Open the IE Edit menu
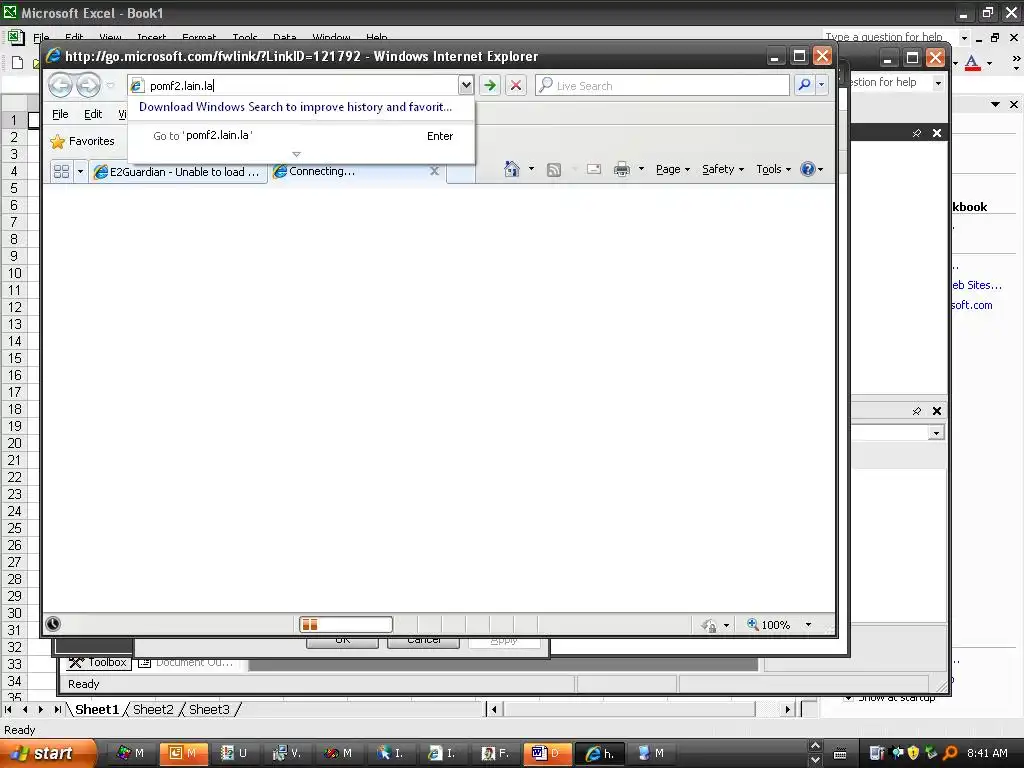Image resolution: width=1024 pixels, height=768 pixels. coord(93,114)
